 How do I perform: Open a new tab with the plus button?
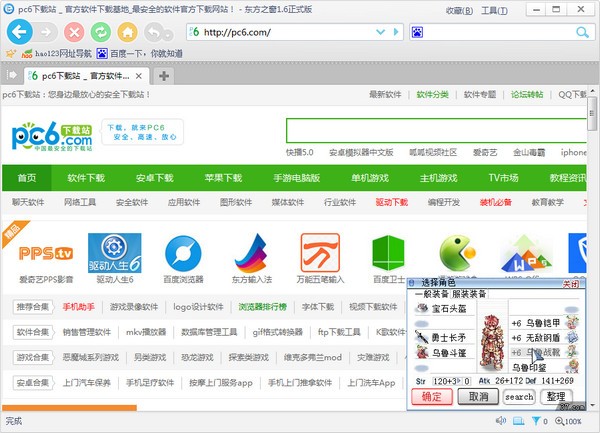(x=164, y=76)
